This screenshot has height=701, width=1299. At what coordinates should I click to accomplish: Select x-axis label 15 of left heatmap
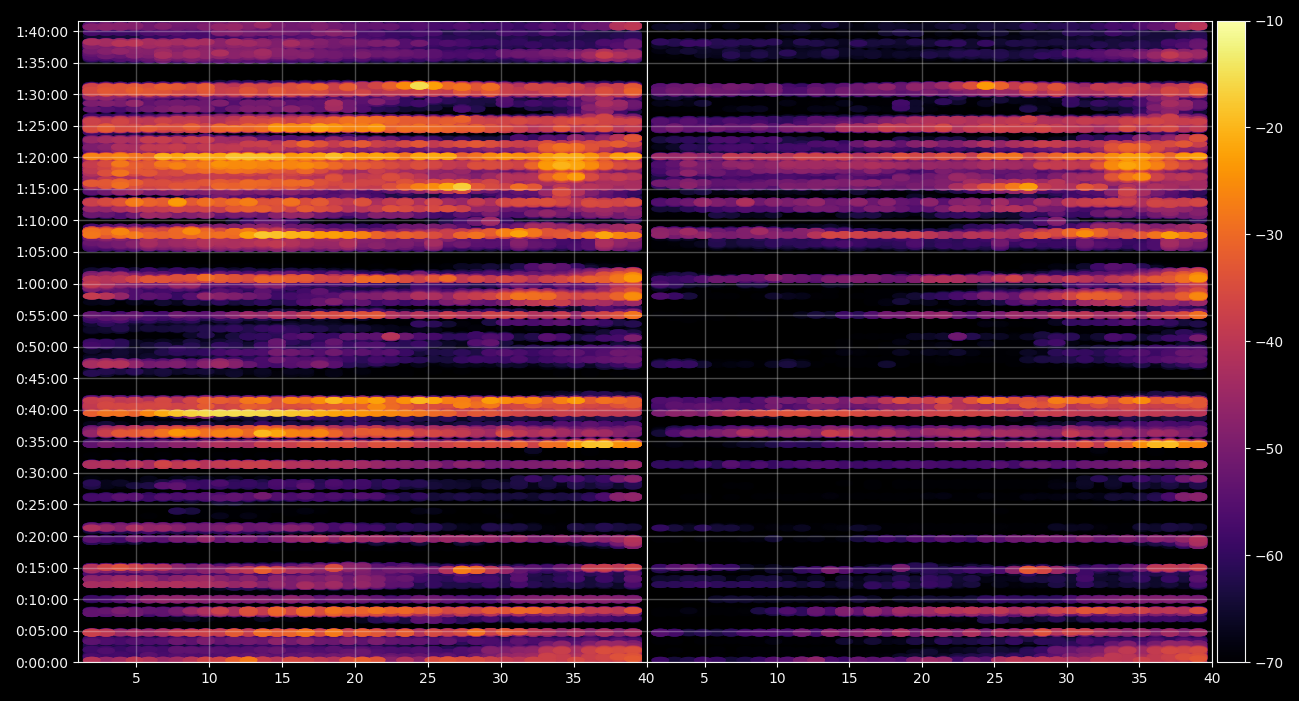point(282,678)
